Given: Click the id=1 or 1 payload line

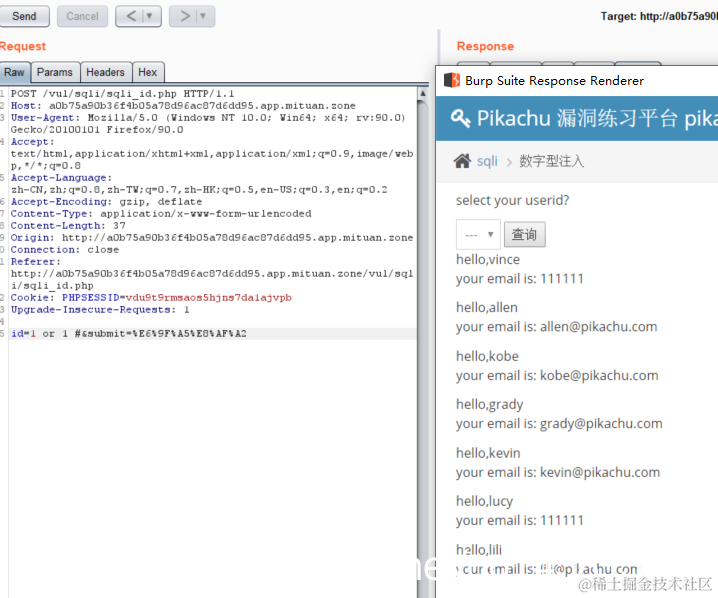Looking at the screenshot, I should pyautogui.click(x=129, y=334).
